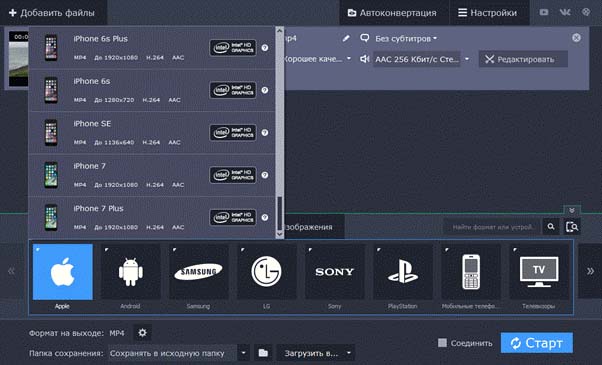Choose the Android device category
This screenshot has width=602, height=365.
tap(131, 272)
